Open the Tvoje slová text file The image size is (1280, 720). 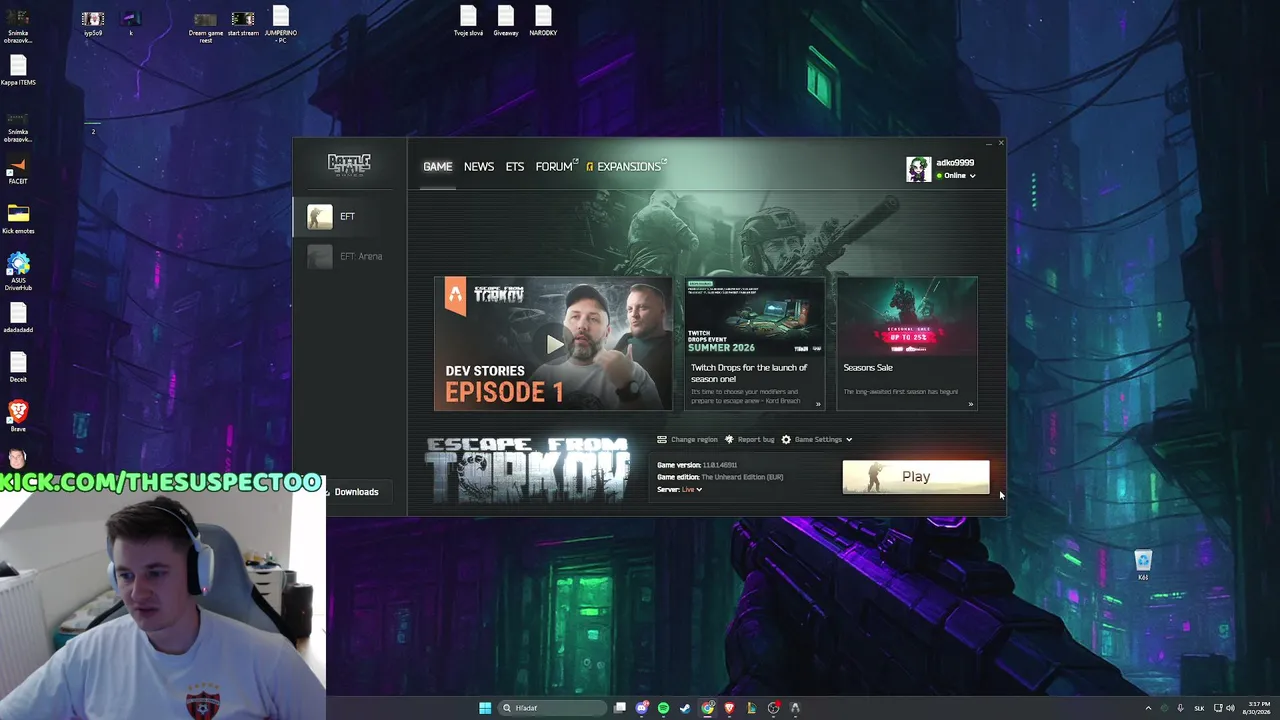(468, 21)
